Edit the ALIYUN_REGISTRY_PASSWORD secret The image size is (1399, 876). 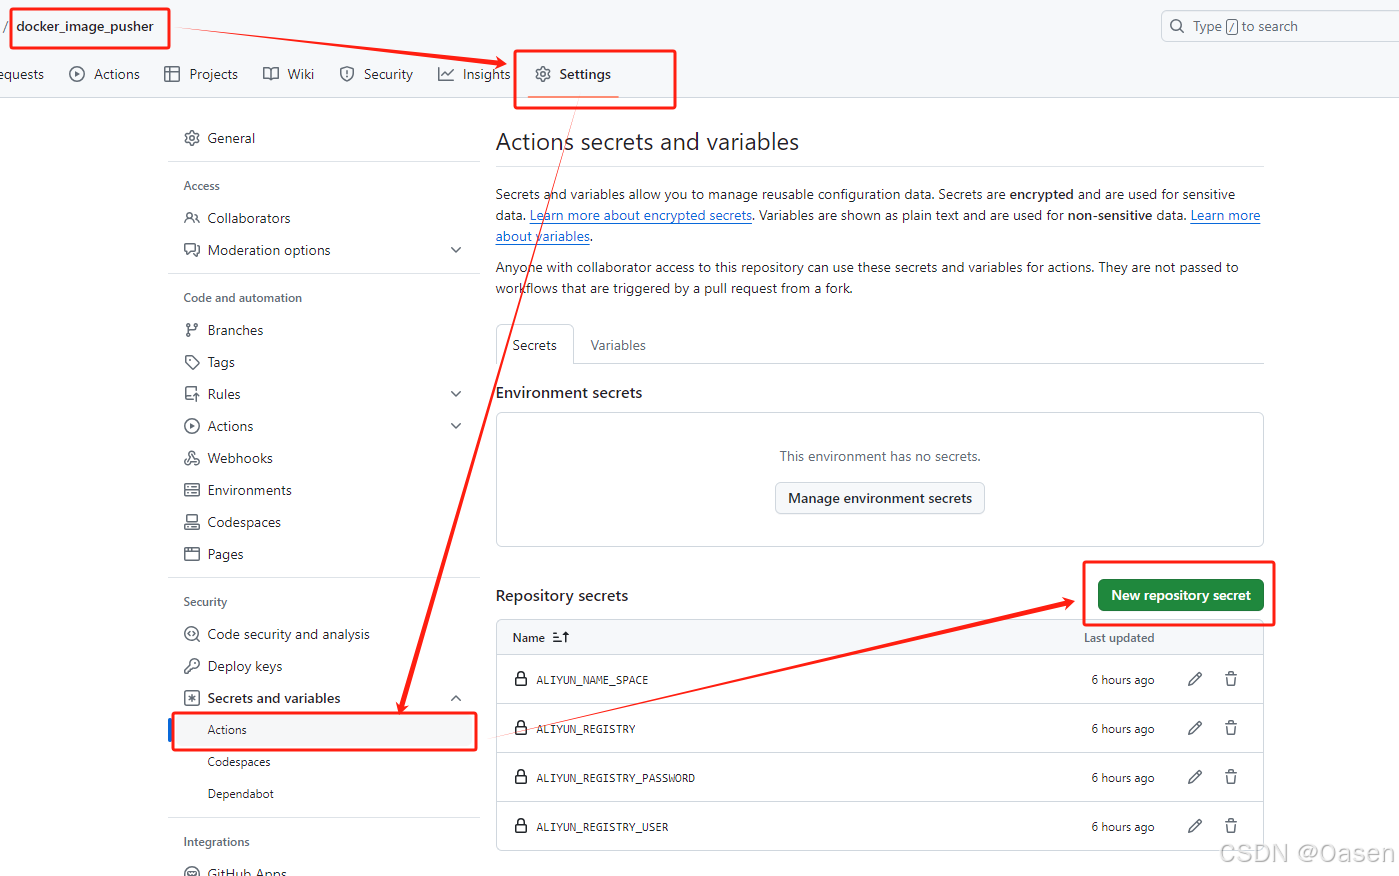tap(1195, 777)
